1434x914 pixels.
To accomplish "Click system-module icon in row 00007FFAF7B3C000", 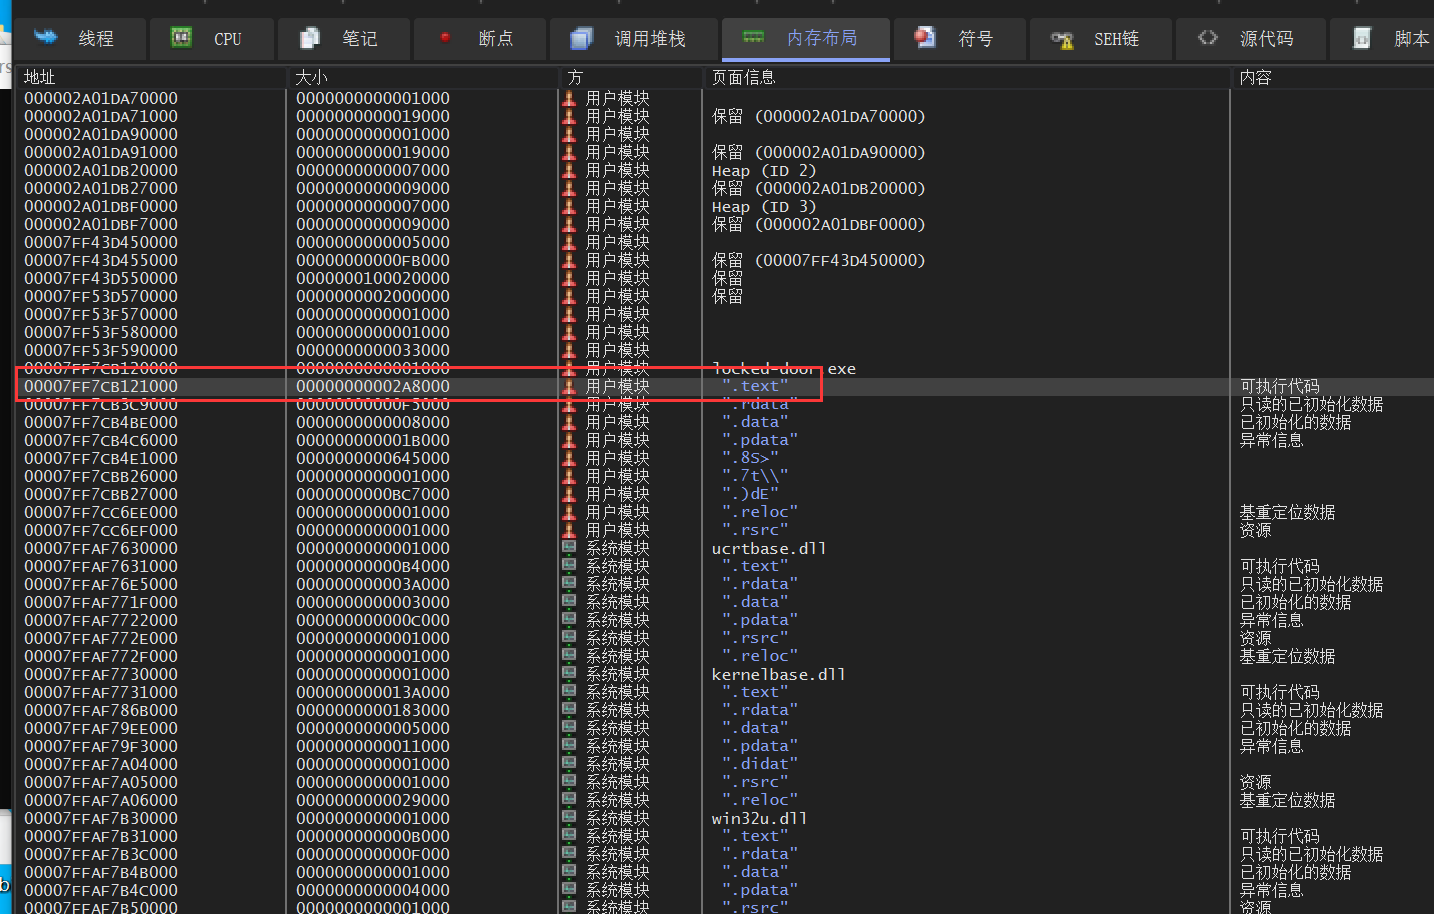I will coord(569,854).
